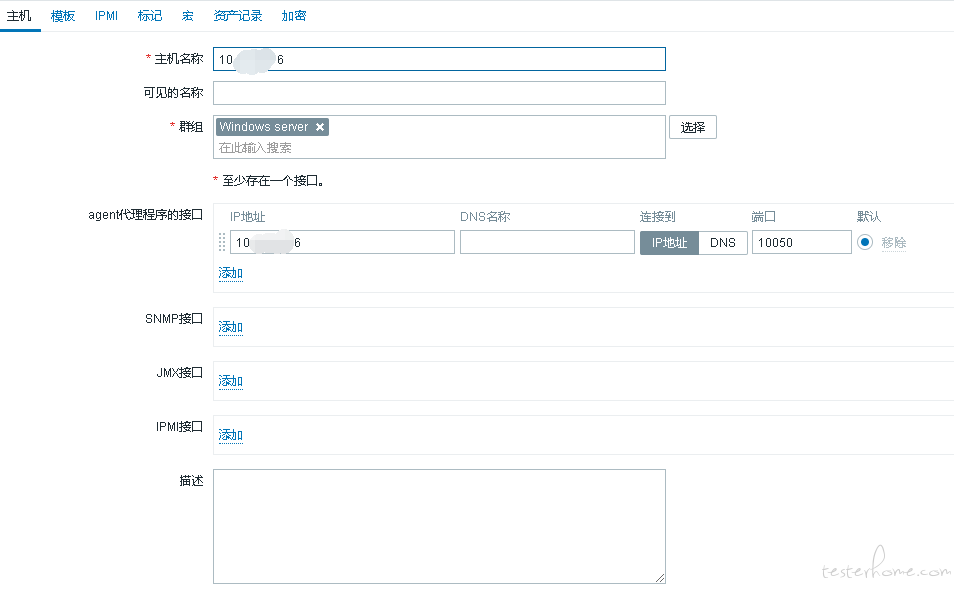The width and height of the screenshot is (954, 591).
Task: Switch 连接到 option to DNS
Action: (722, 242)
